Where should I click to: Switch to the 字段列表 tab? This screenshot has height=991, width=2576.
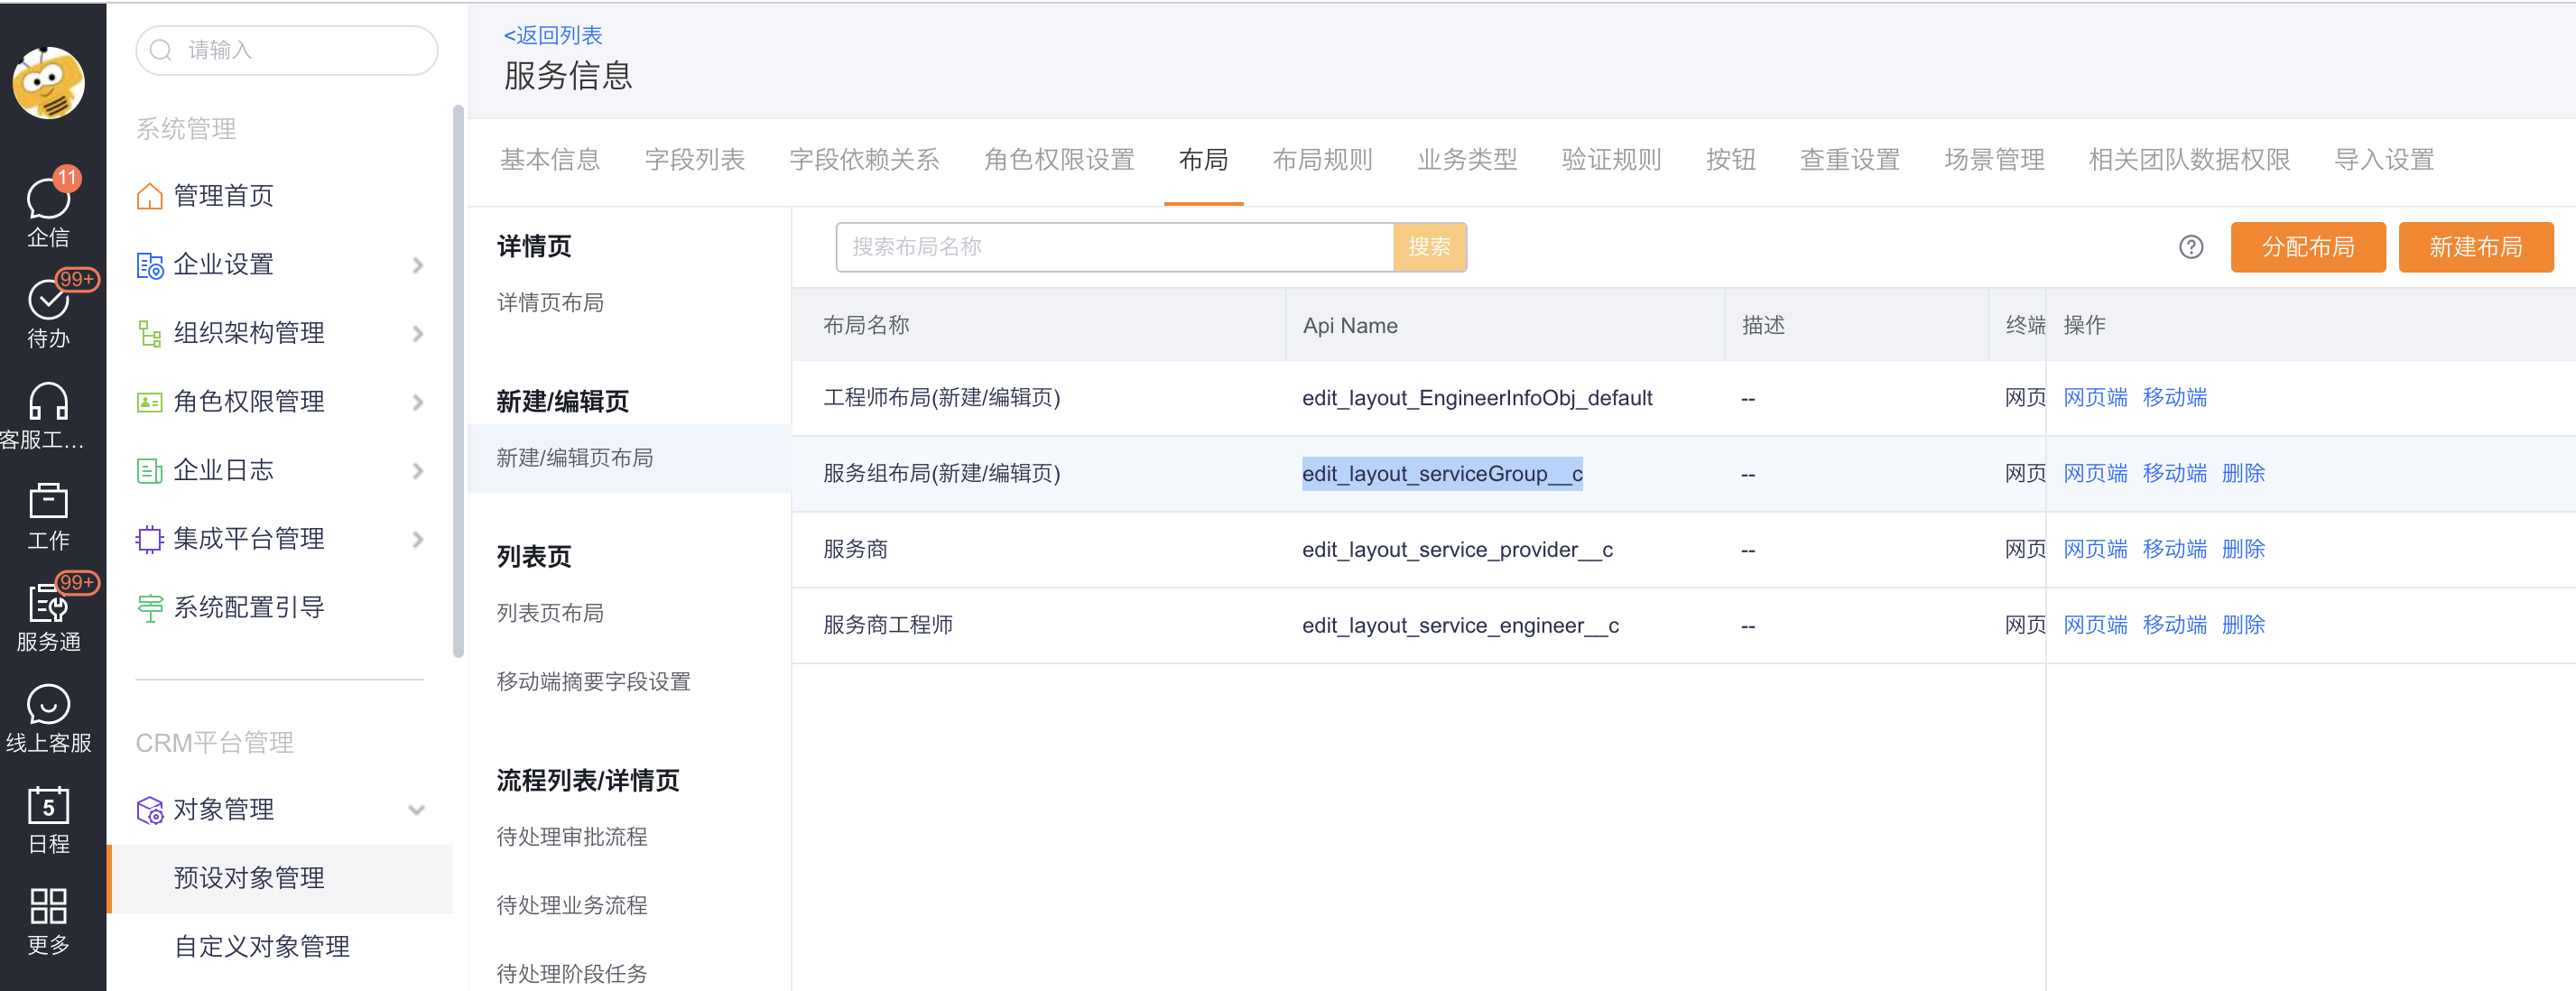click(x=695, y=160)
